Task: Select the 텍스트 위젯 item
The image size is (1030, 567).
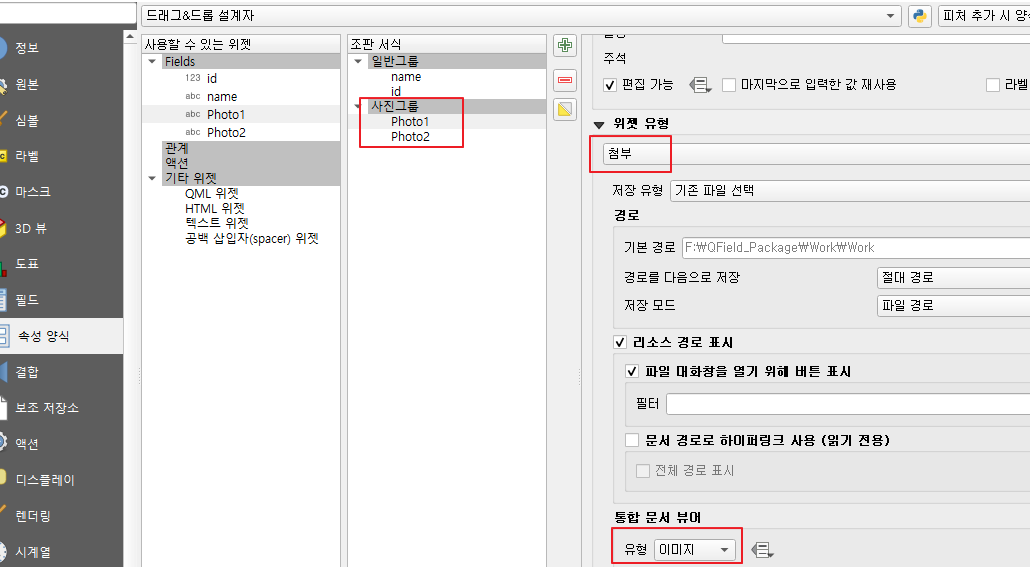Action: click(216, 223)
